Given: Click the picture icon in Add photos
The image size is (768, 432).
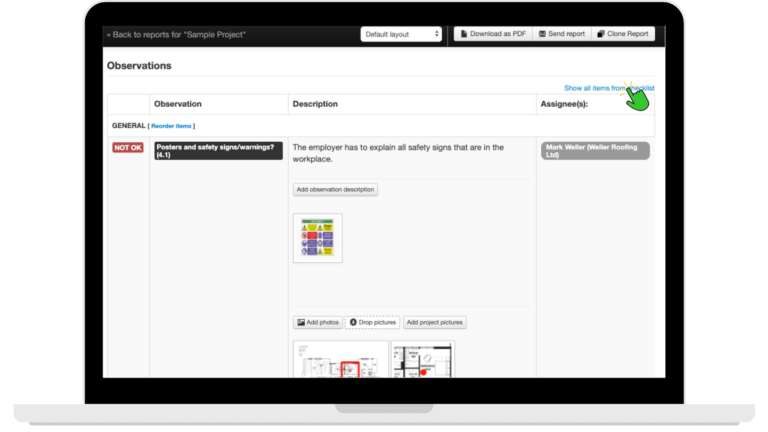Looking at the screenshot, I should tap(301, 322).
